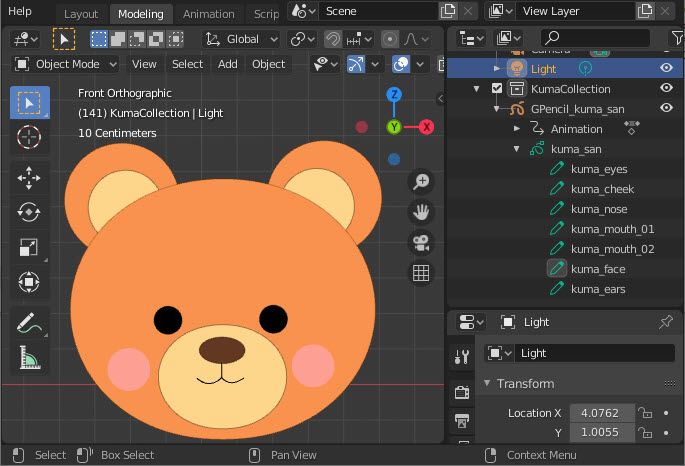
Task: Open the Global orientation dropdown
Action: [241, 39]
